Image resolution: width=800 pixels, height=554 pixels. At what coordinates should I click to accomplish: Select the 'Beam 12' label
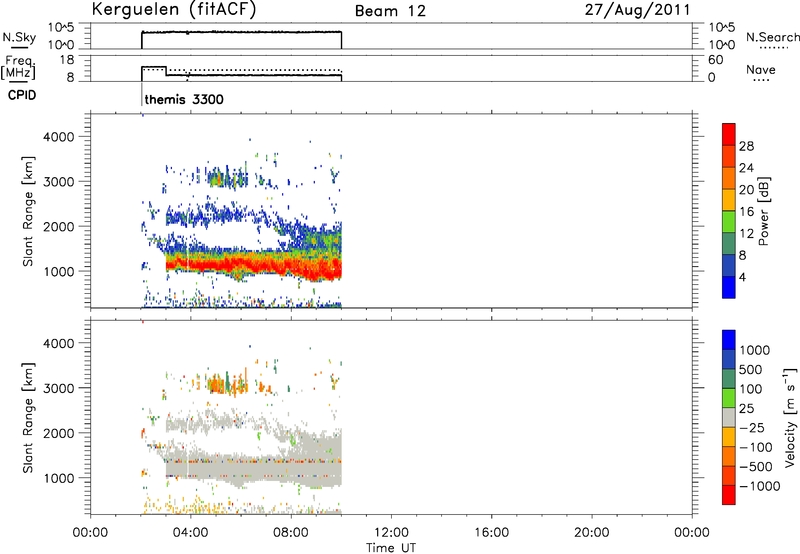click(390, 11)
